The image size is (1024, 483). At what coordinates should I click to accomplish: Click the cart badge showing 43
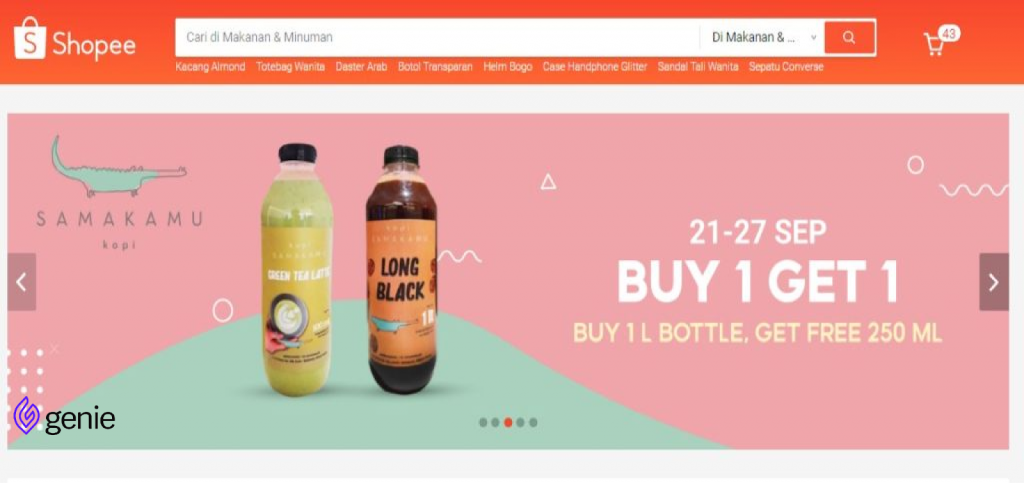pyautogui.click(x=950, y=33)
